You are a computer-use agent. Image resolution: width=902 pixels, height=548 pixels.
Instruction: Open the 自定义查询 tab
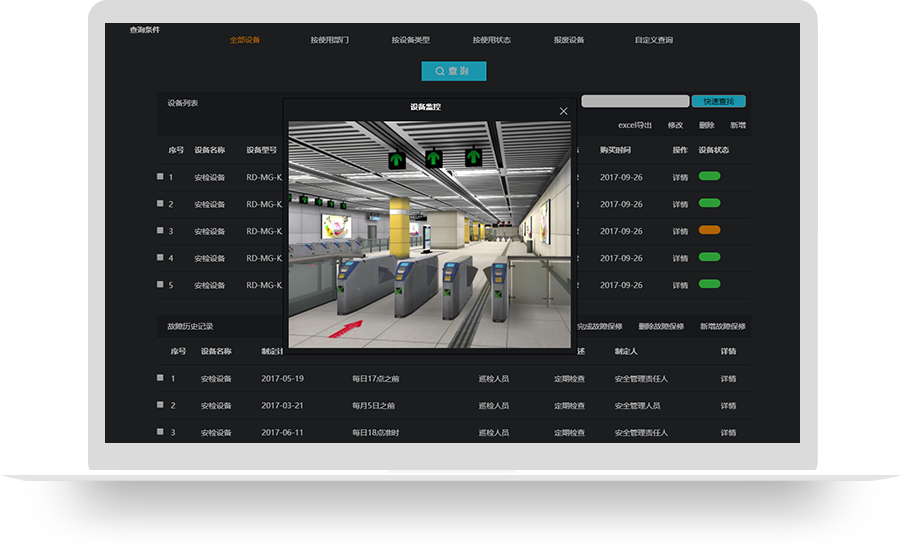[x=653, y=40]
